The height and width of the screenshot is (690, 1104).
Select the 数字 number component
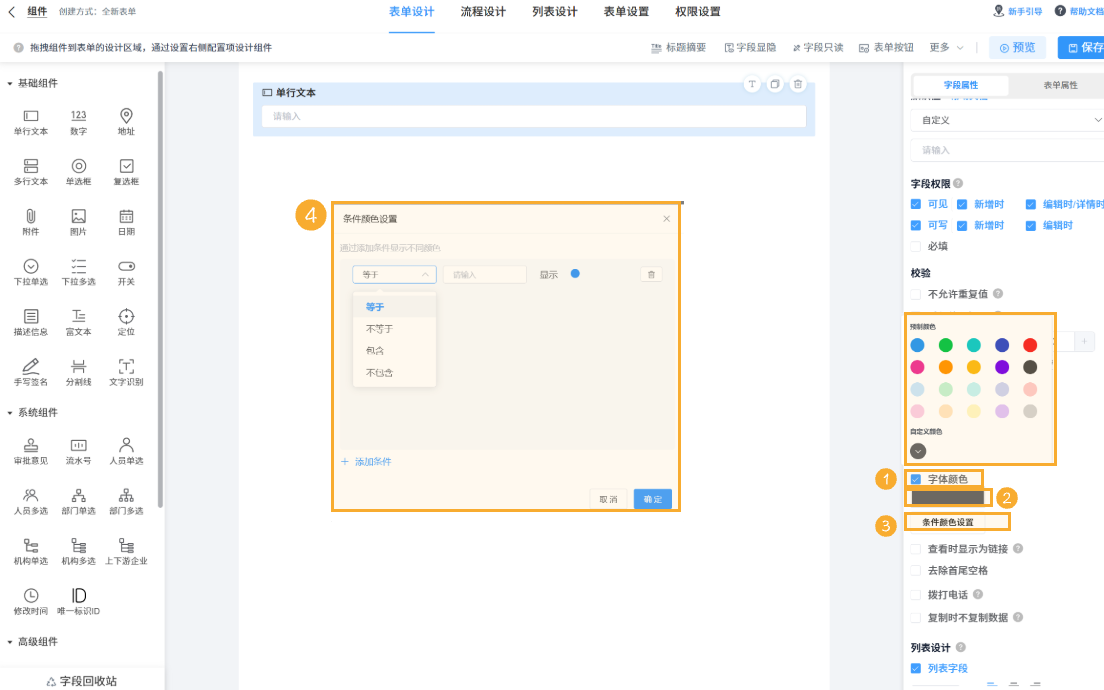(79, 122)
